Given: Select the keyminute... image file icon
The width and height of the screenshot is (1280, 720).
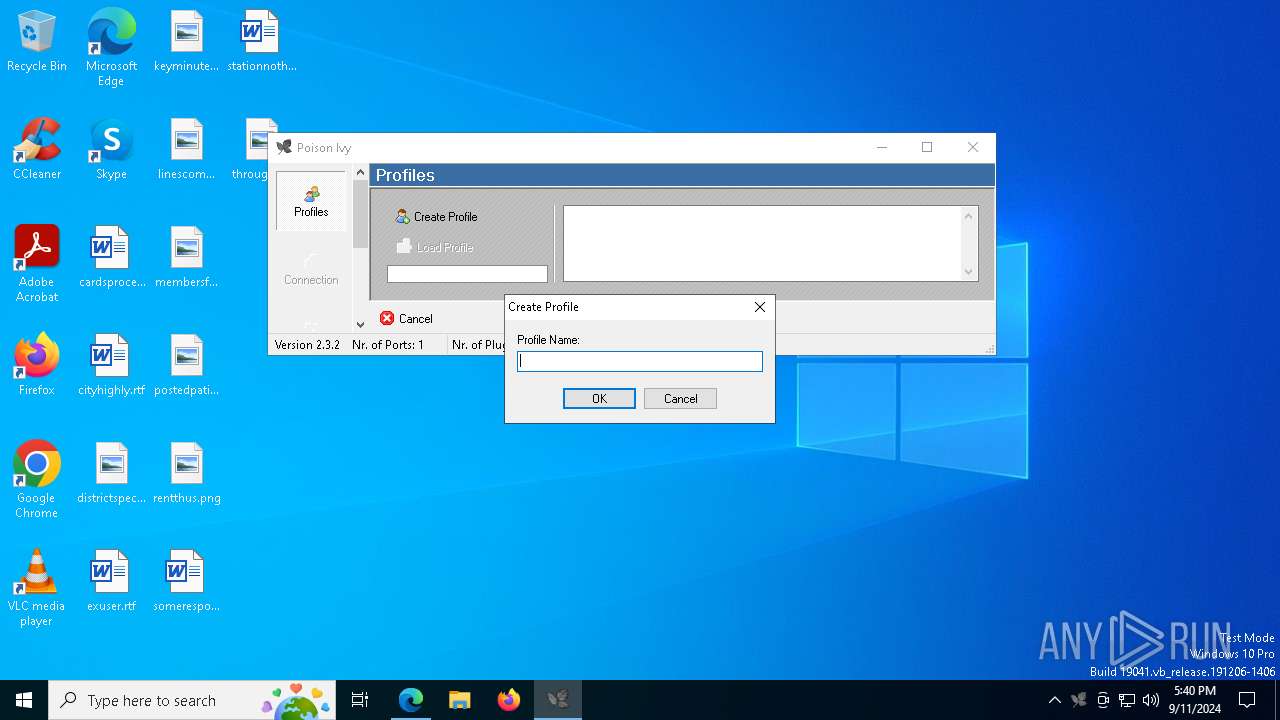Looking at the screenshot, I should click(187, 41).
